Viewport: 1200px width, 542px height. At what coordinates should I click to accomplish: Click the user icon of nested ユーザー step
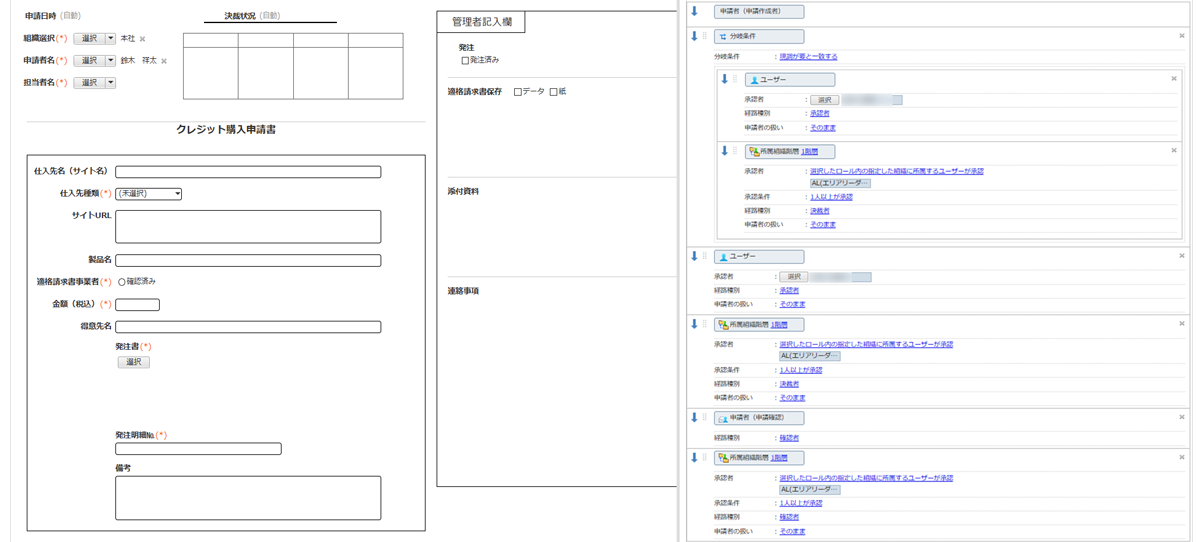[755, 80]
